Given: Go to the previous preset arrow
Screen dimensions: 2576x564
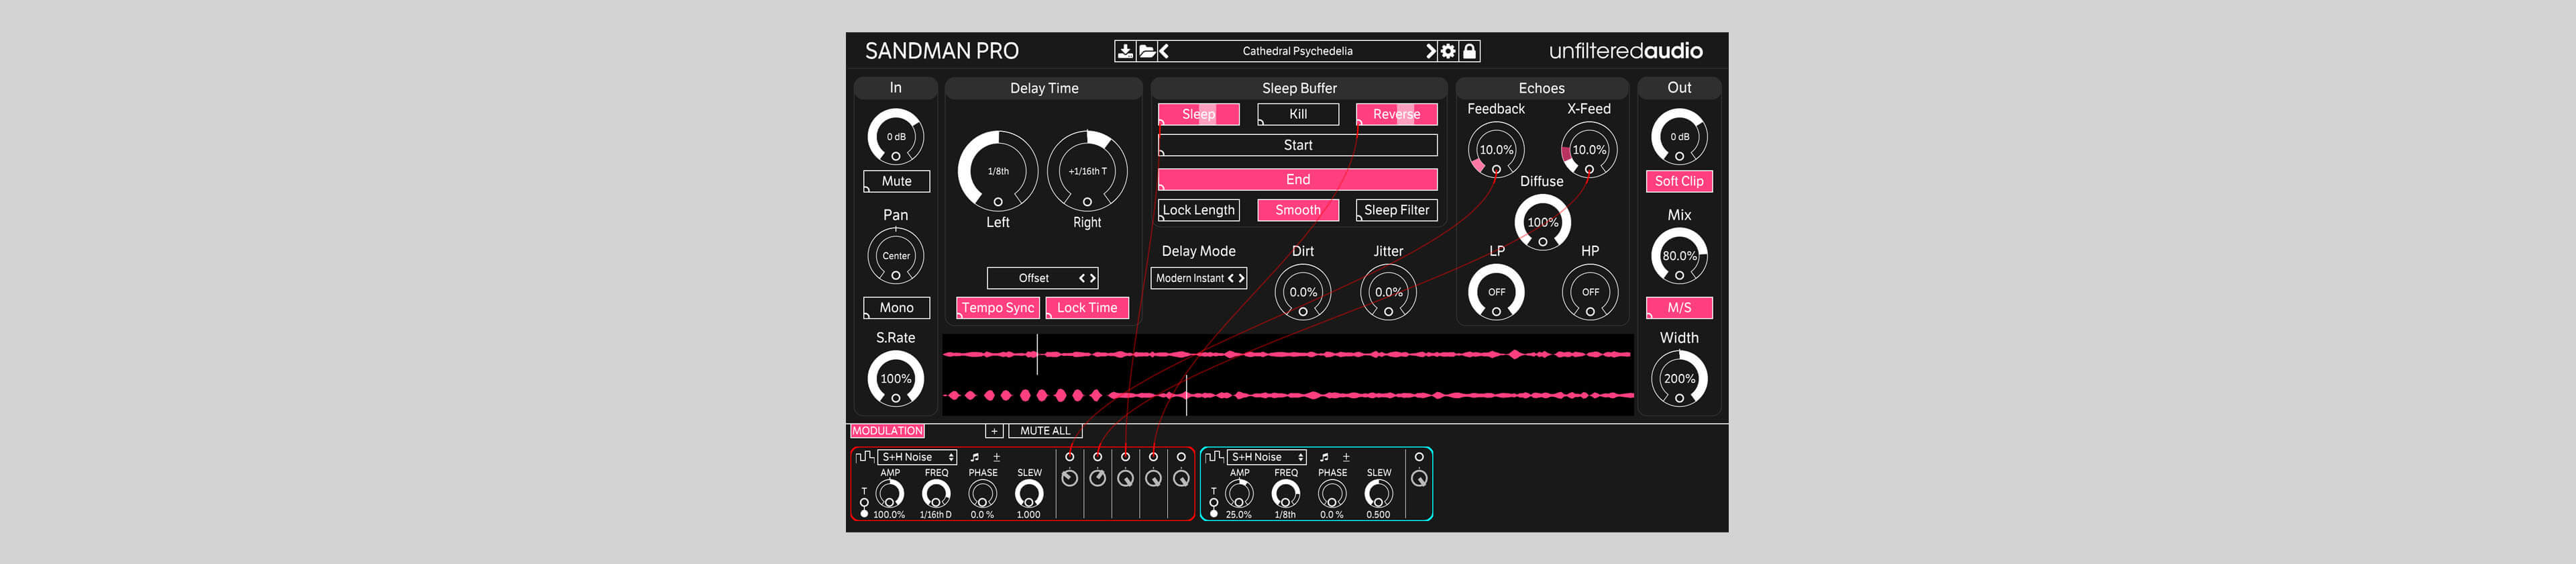Looking at the screenshot, I should [1164, 51].
